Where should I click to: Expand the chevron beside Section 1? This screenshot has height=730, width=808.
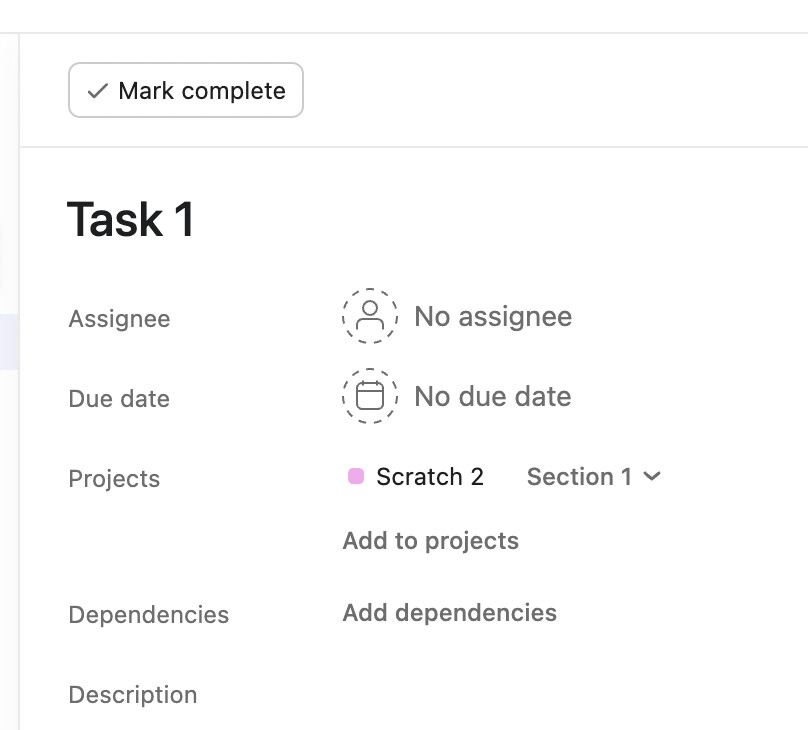652,477
